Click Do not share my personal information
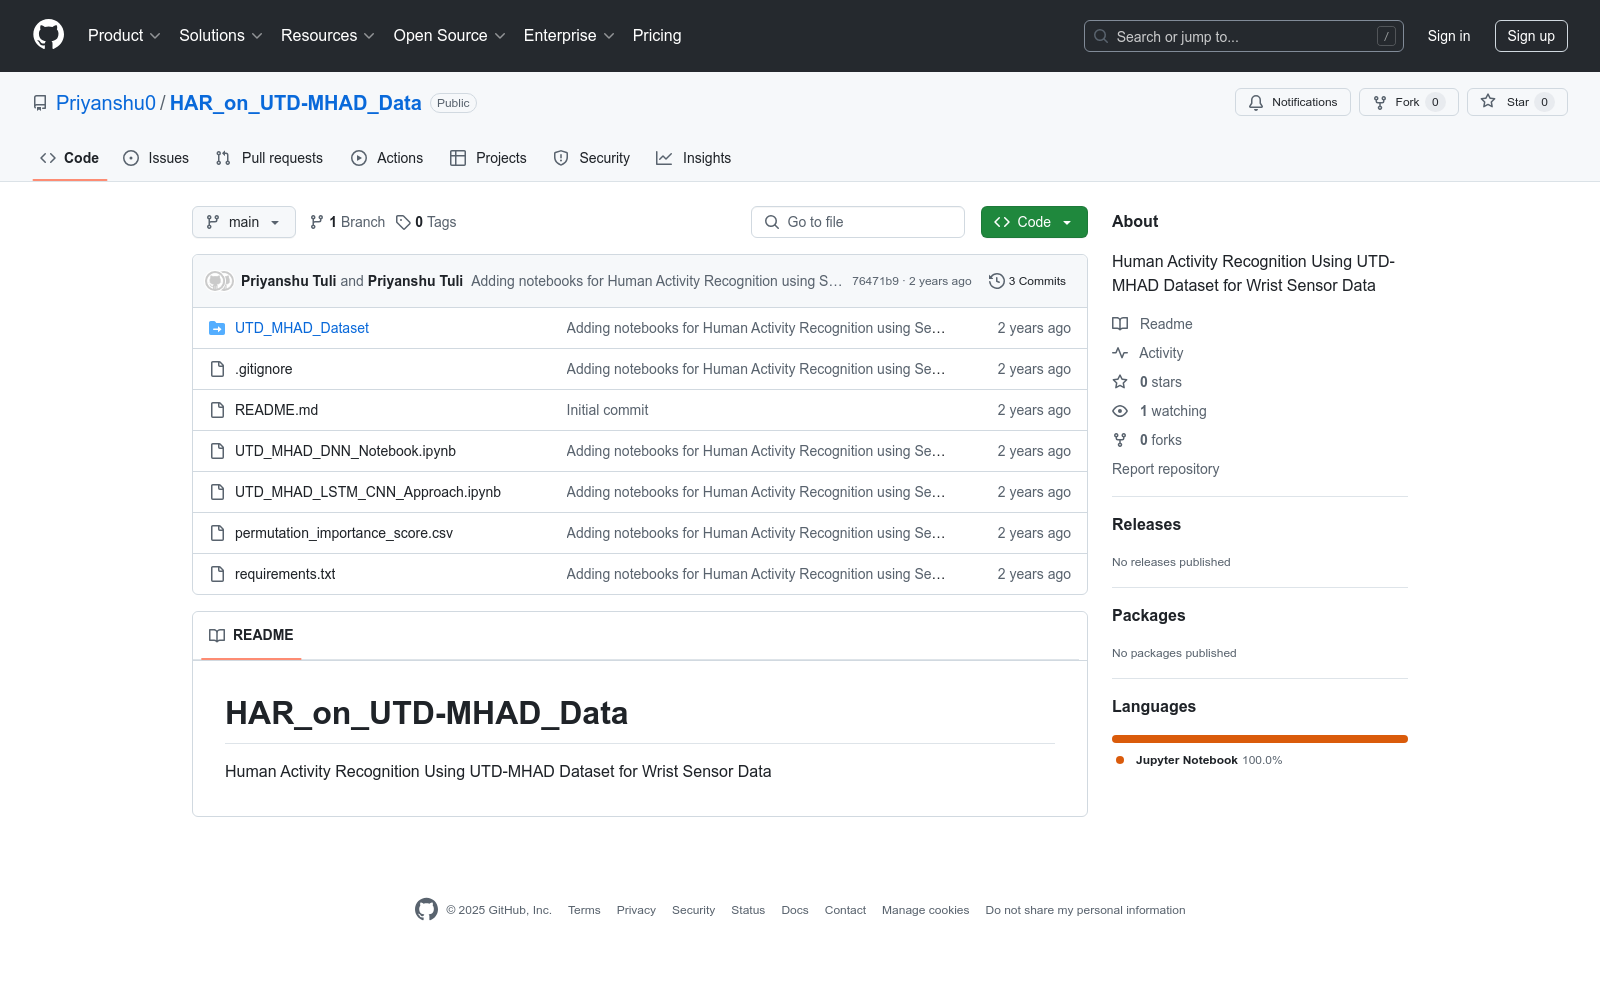 pos(1085,910)
